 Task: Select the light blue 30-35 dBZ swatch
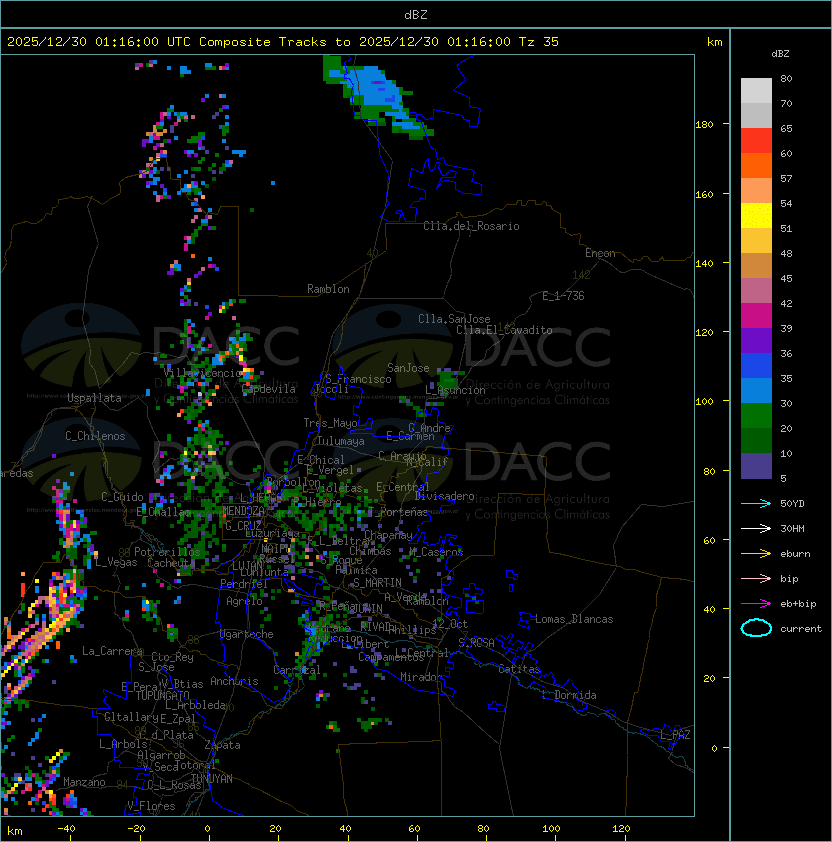(x=756, y=390)
